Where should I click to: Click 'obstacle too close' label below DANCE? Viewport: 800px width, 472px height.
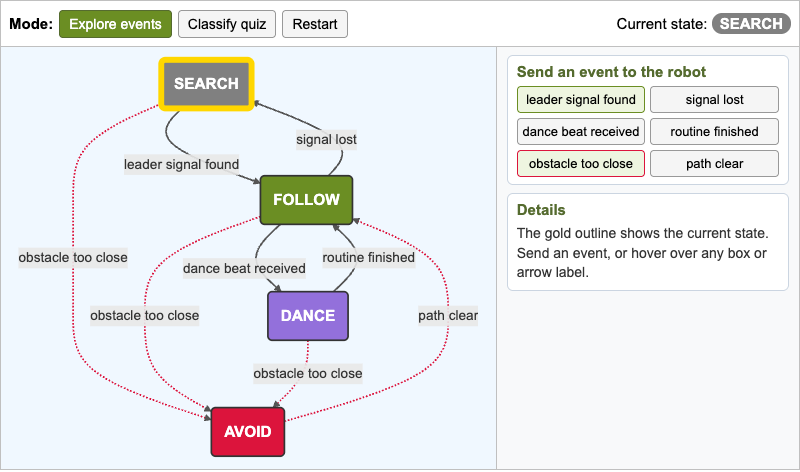click(x=308, y=374)
